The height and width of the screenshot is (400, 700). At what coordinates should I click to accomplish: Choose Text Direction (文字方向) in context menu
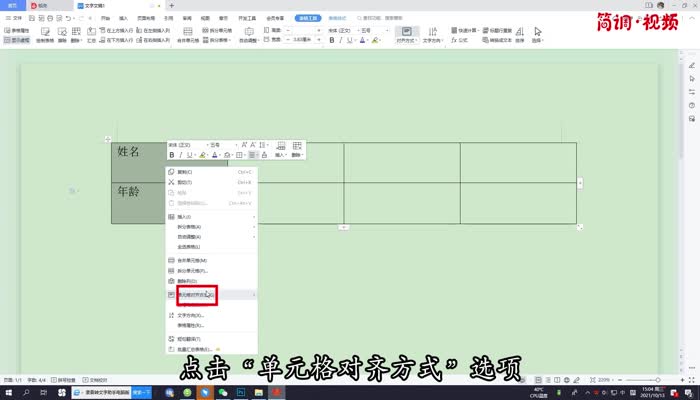coord(188,315)
